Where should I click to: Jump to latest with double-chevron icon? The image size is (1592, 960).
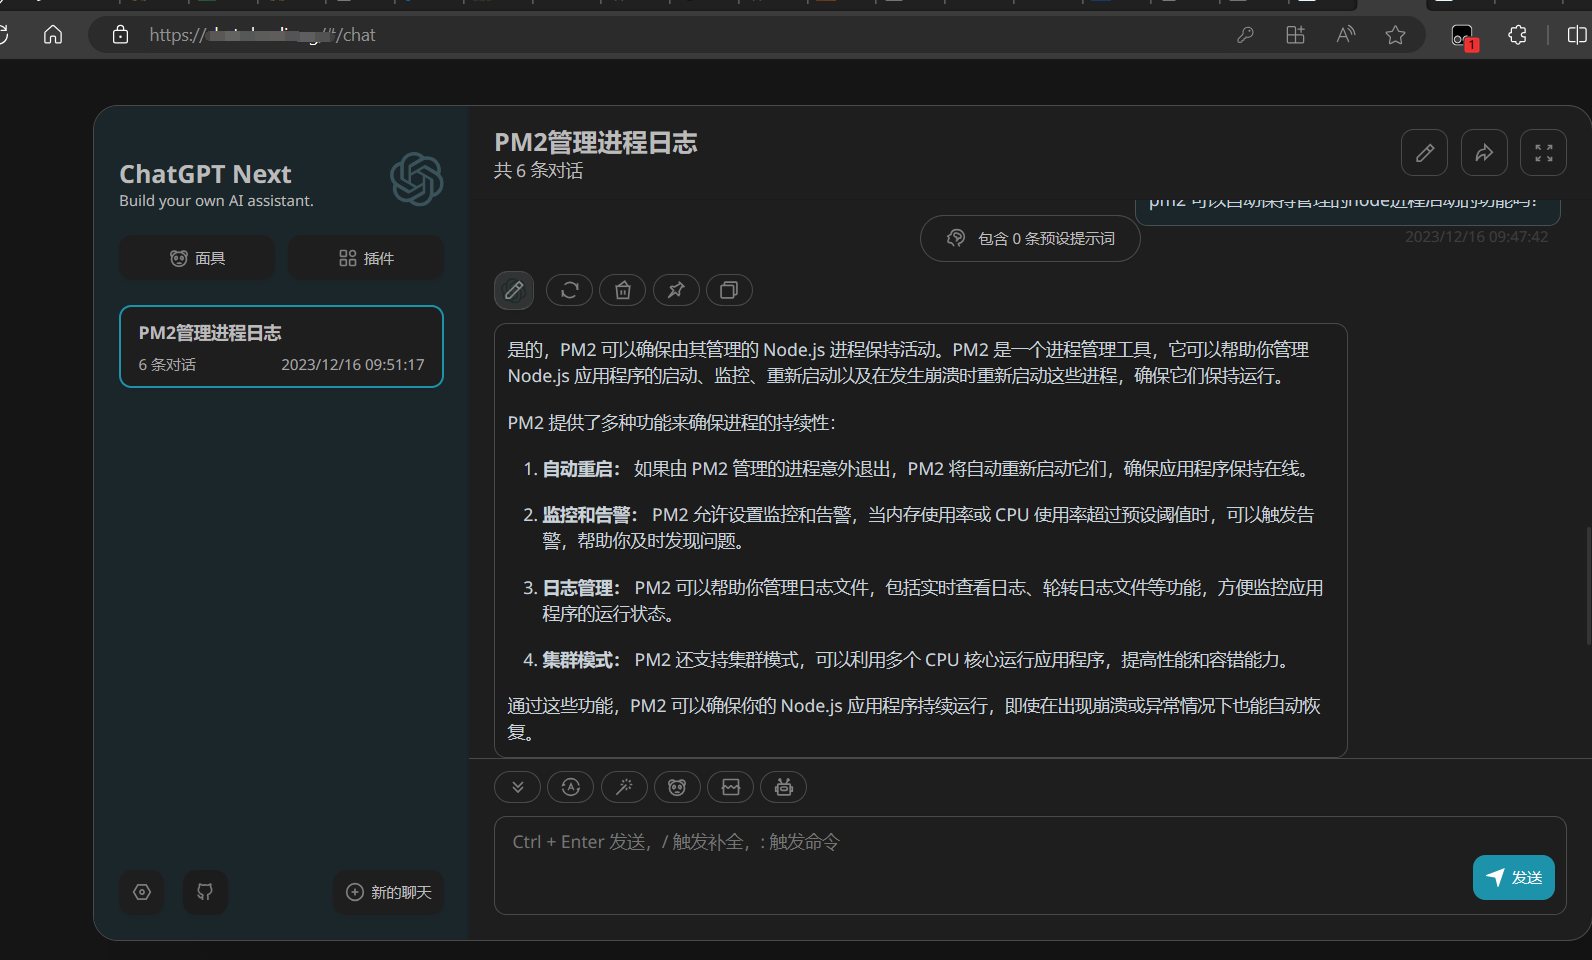point(518,787)
